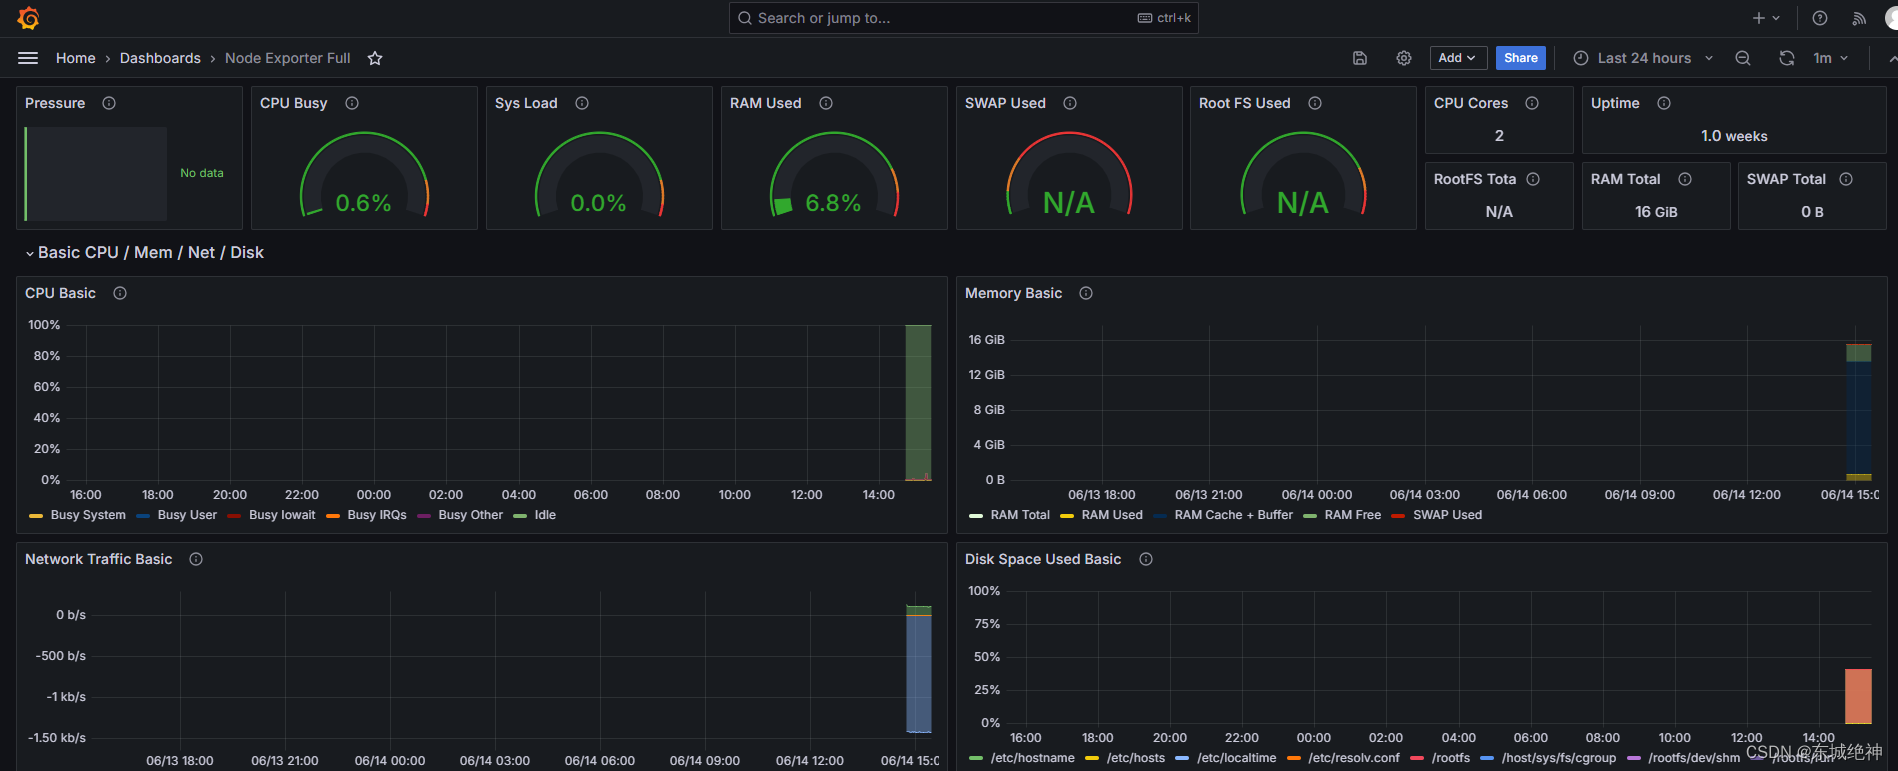The image size is (1898, 771).
Task: Open the news RSS feed icon
Action: (x=1859, y=18)
